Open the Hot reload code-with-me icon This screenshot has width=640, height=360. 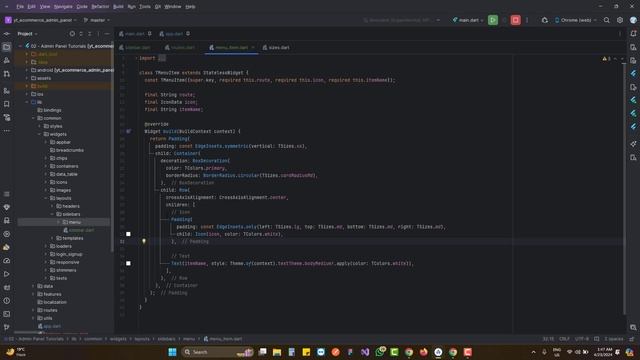point(544,20)
